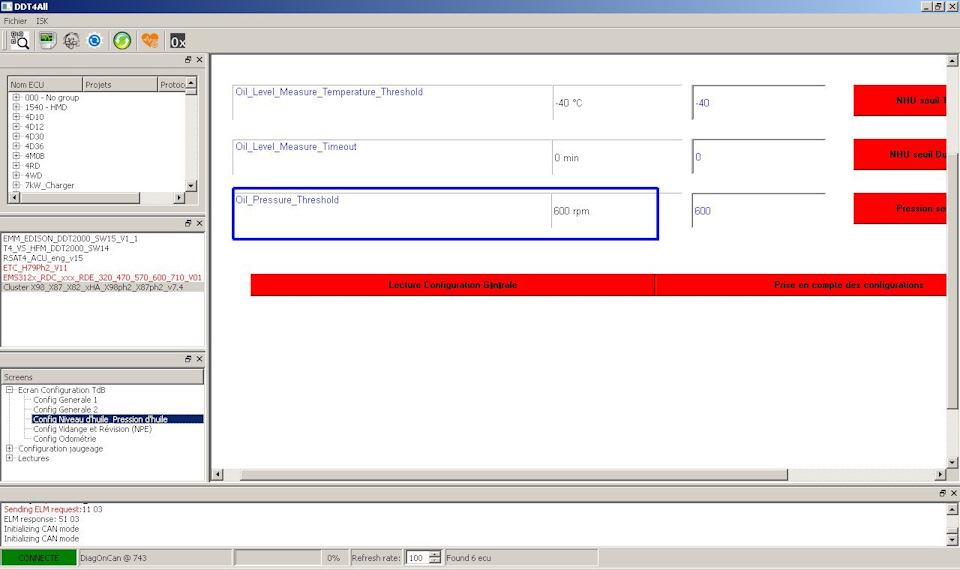Expand the 4WD tree node
960x570 pixels.
[16, 175]
